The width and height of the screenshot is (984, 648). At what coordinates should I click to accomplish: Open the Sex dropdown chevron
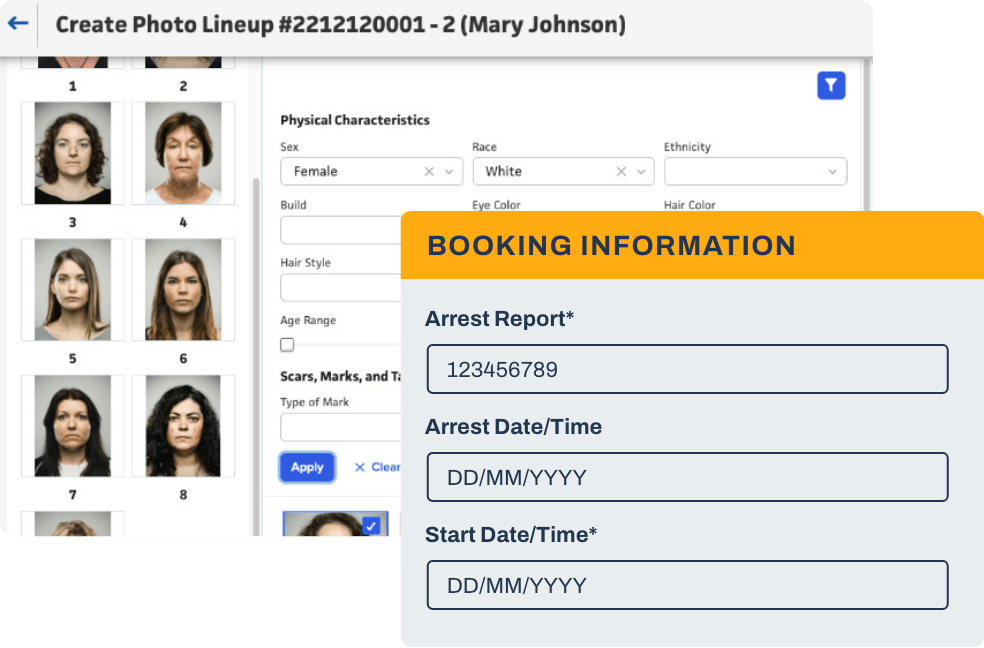[x=447, y=171]
